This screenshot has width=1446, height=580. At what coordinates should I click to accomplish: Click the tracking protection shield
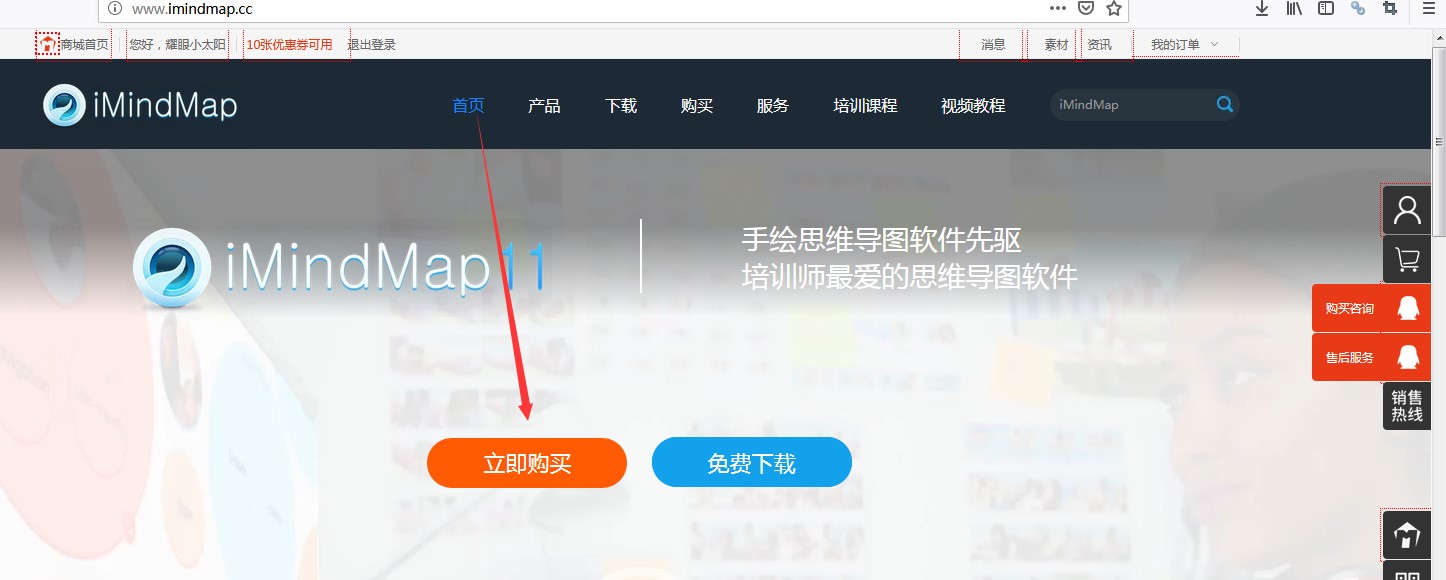click(1086, 9)
